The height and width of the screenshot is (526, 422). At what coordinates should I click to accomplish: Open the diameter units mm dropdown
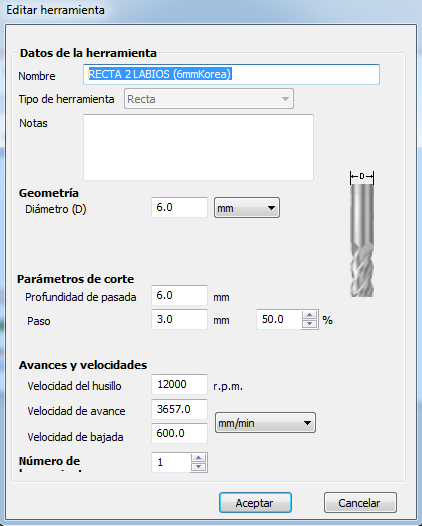pyautogui.click(x=247, y=208)
